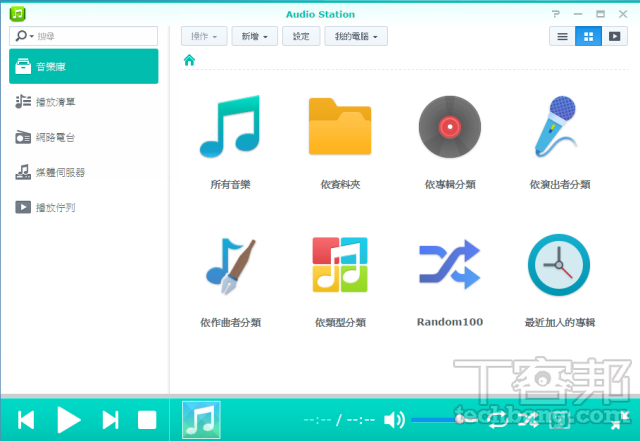Open the 所有音樂 (All Music) icon
This screenshot has width=640, height=441.
coord(229,128)
